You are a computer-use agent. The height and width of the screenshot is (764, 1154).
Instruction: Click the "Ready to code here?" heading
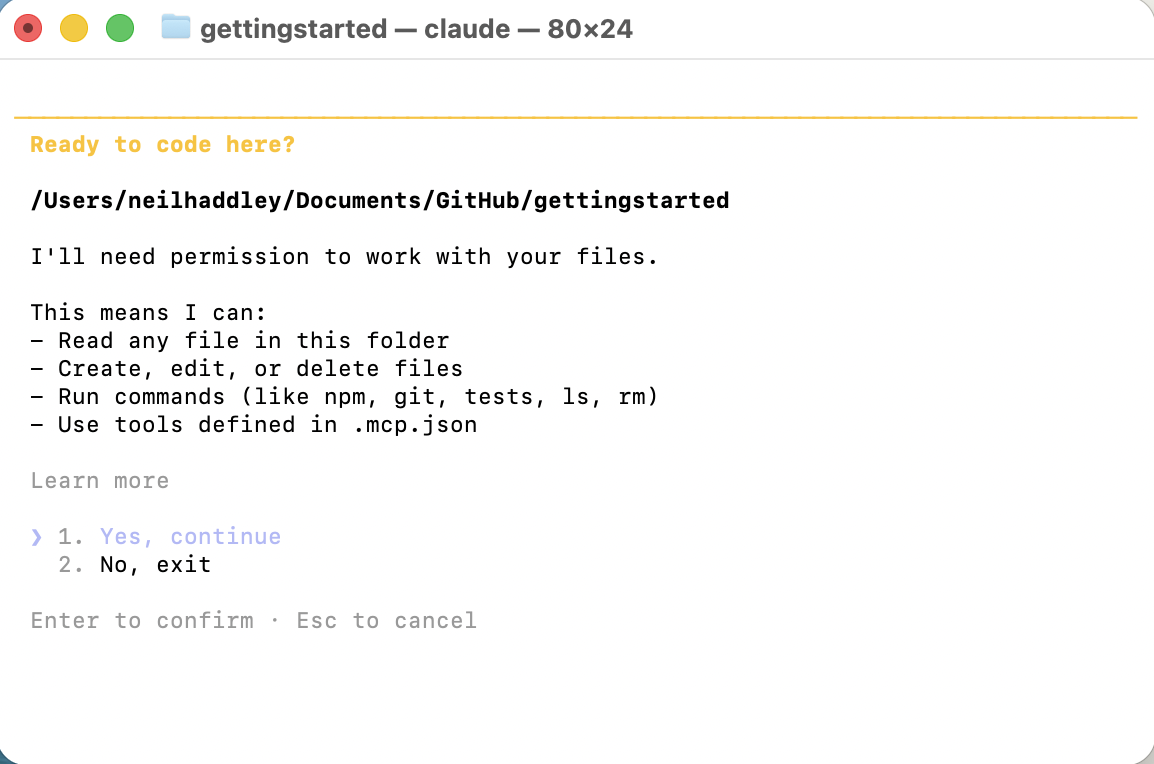pos(162,145)
